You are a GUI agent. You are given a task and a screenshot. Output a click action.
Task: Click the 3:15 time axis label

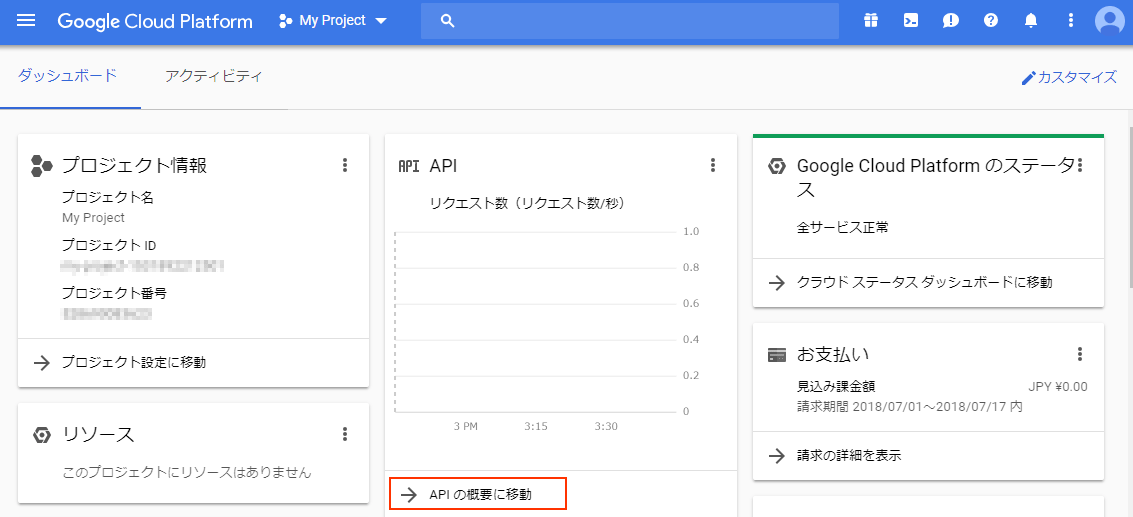(536, 427)
